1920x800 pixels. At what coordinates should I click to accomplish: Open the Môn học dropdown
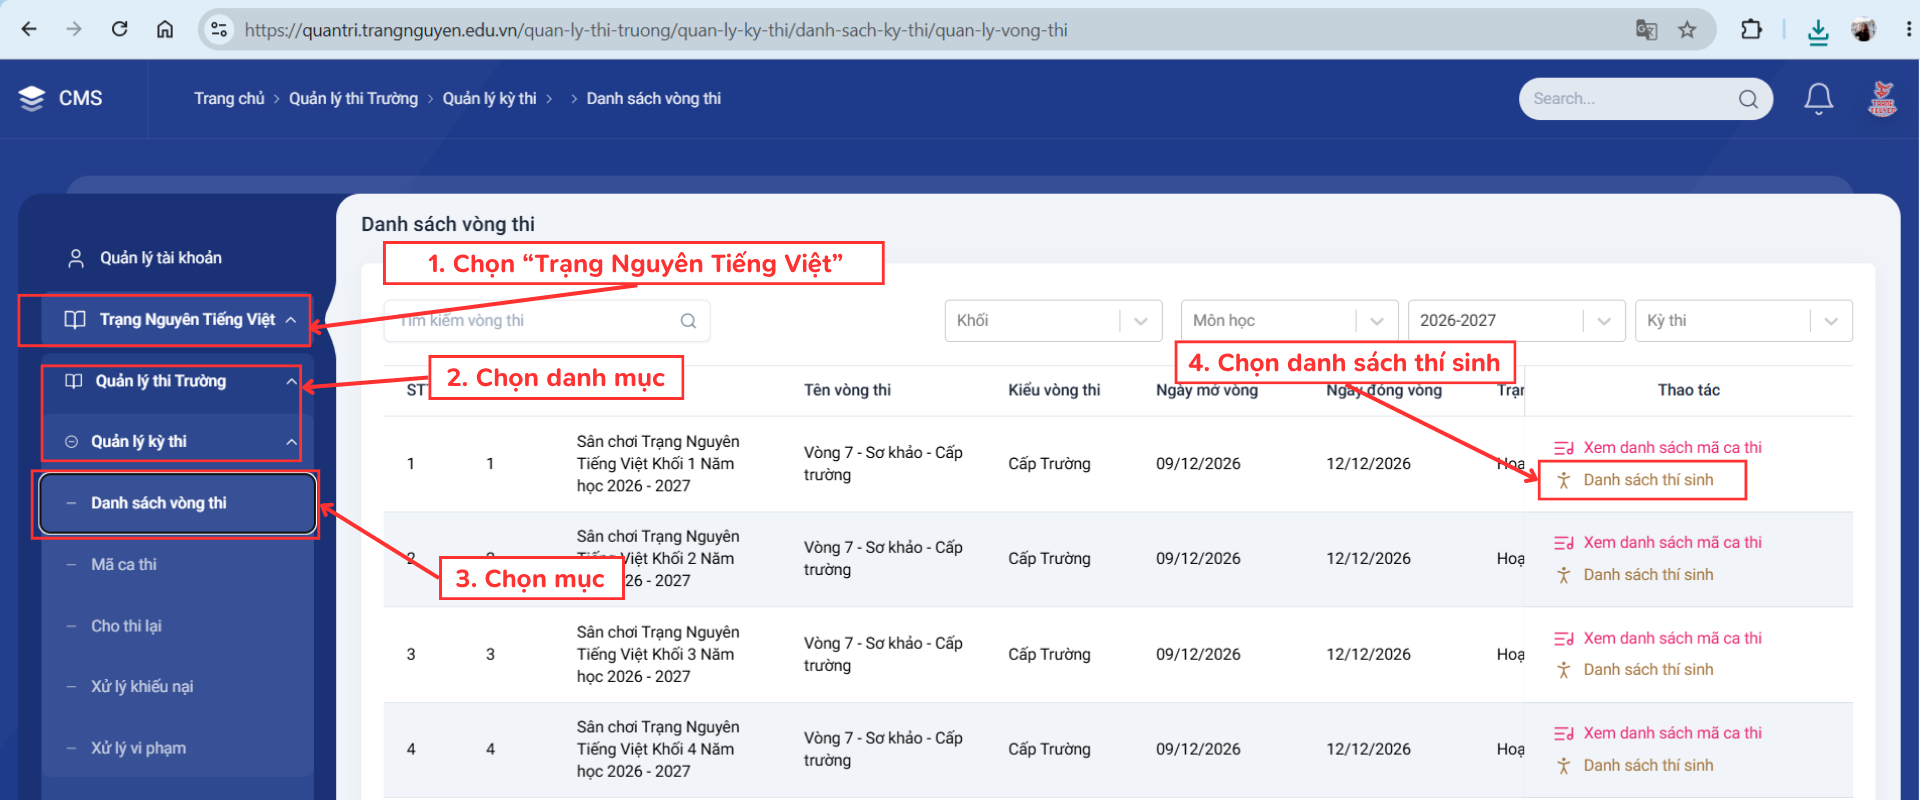point(1289,321)
